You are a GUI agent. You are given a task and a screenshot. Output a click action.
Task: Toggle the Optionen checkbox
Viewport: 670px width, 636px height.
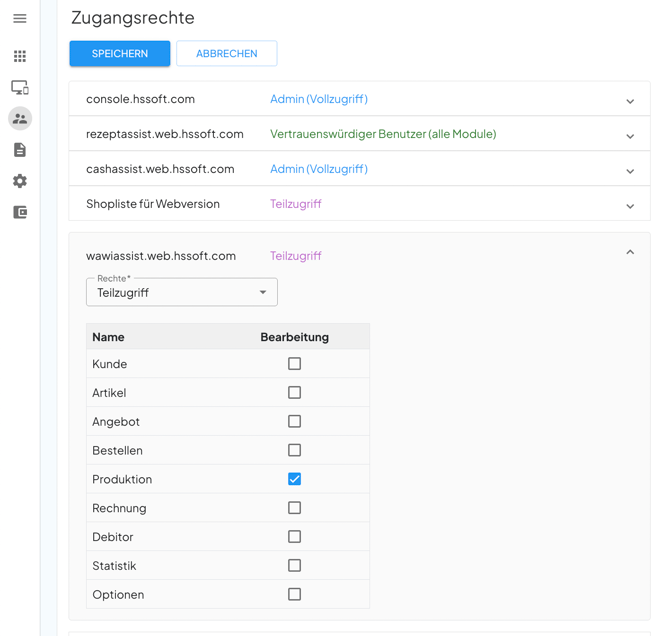click(294, 594)
